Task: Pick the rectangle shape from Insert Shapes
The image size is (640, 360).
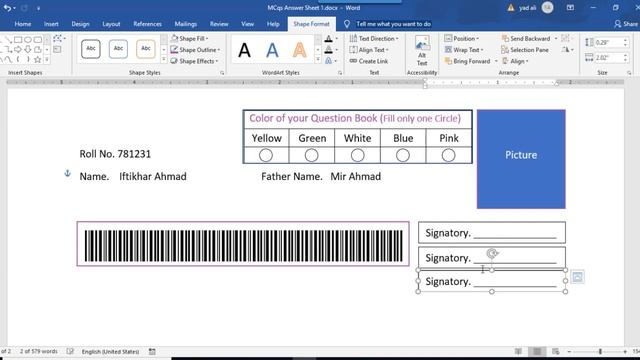Action: [18, 40]
